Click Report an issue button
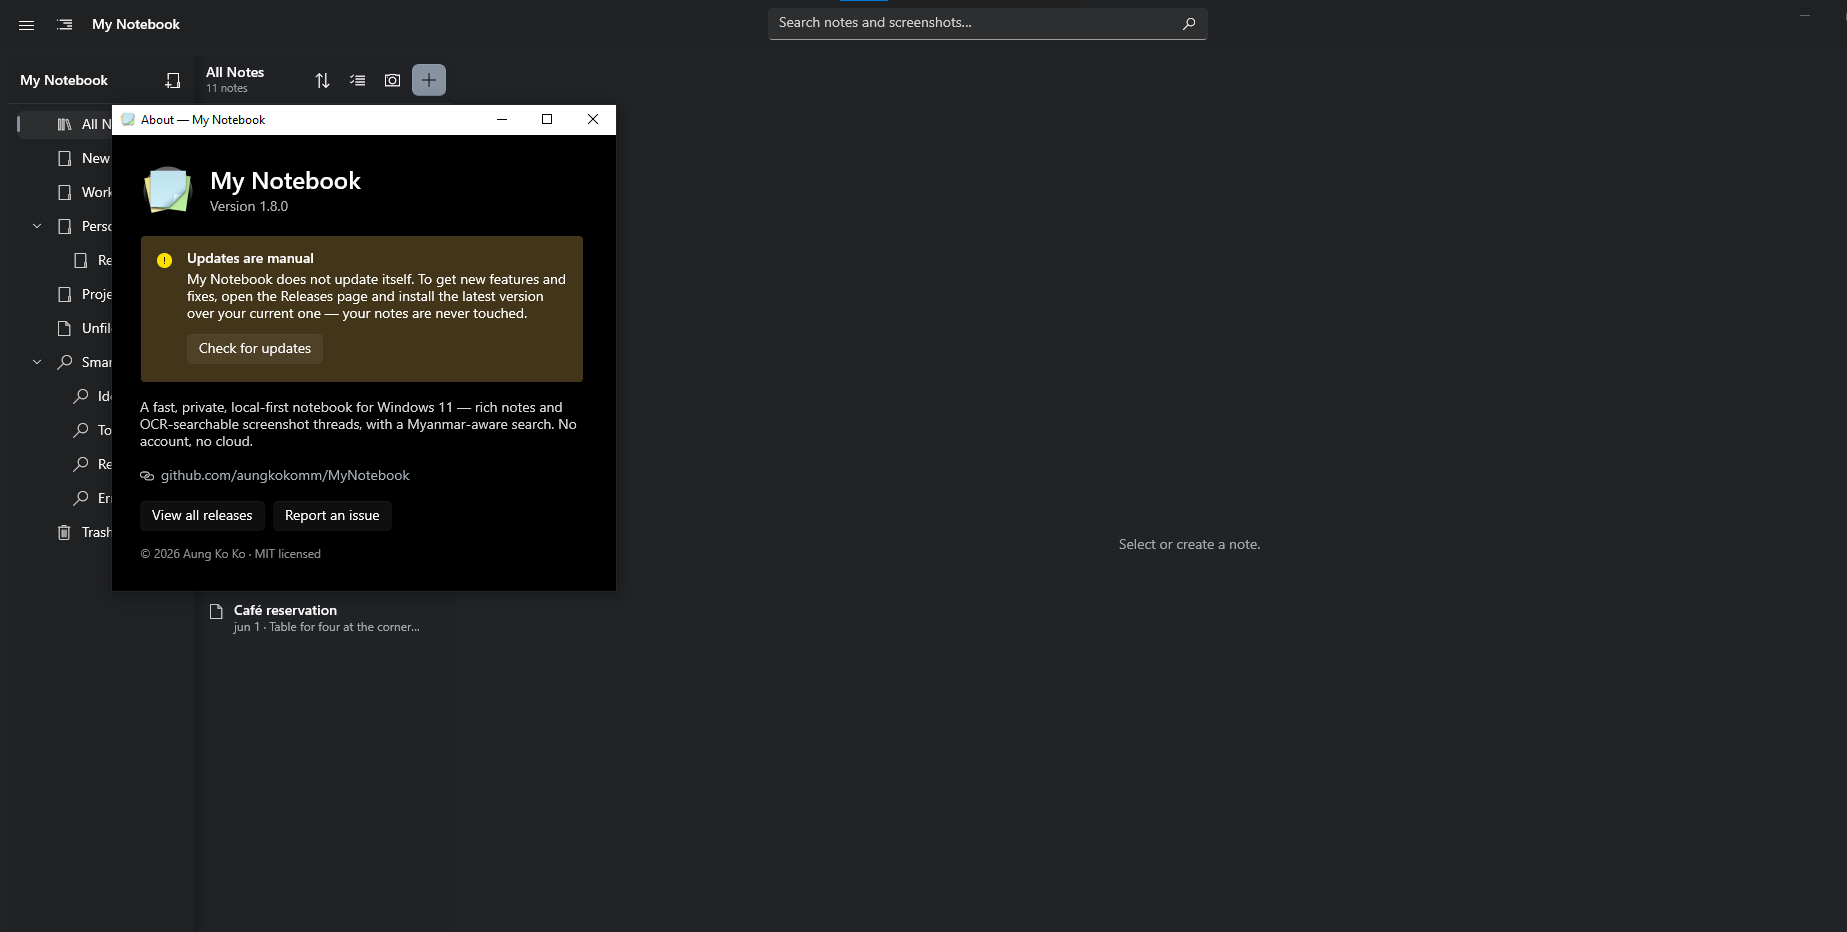1847x932 pixels. (x=332, y=515)
